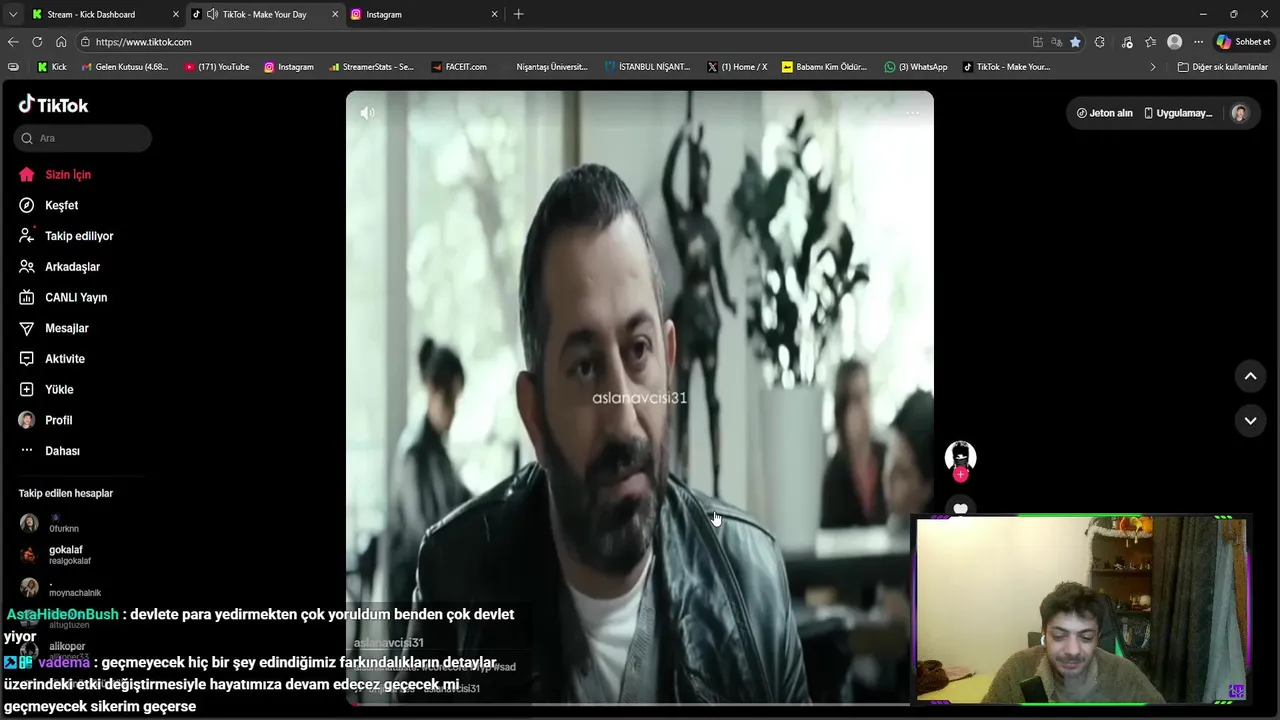Click Jeton alın coins button
Image resolution: width=1280 pixels, height=720 pixels.
tap(1104, 113)
